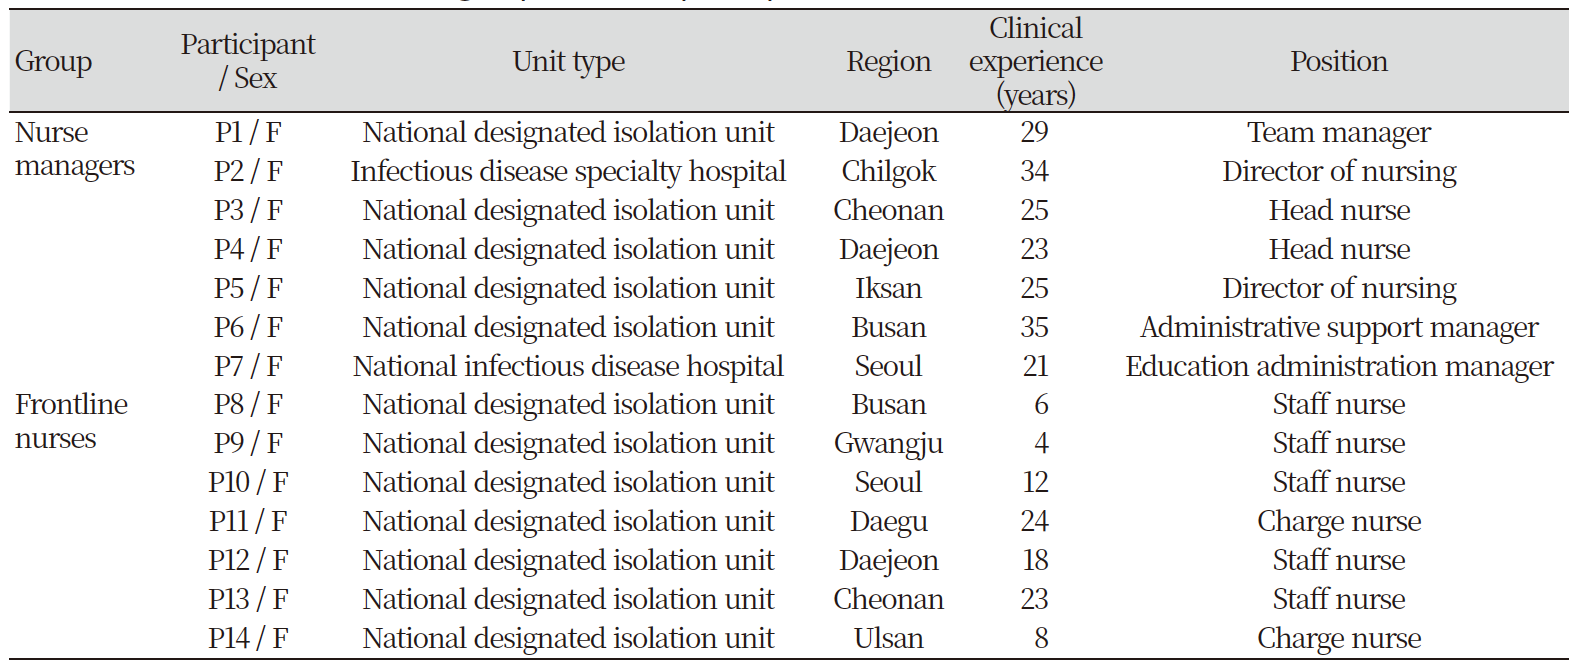Image resolution: width=1578 pixels, height=666 pixels.
Task: Click the Region column header
Action: (888, 62)
